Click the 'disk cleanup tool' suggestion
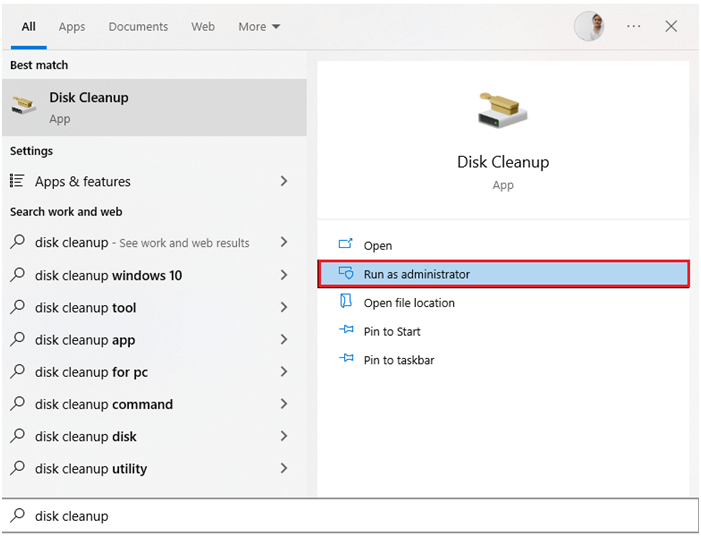 pos(154,307)
